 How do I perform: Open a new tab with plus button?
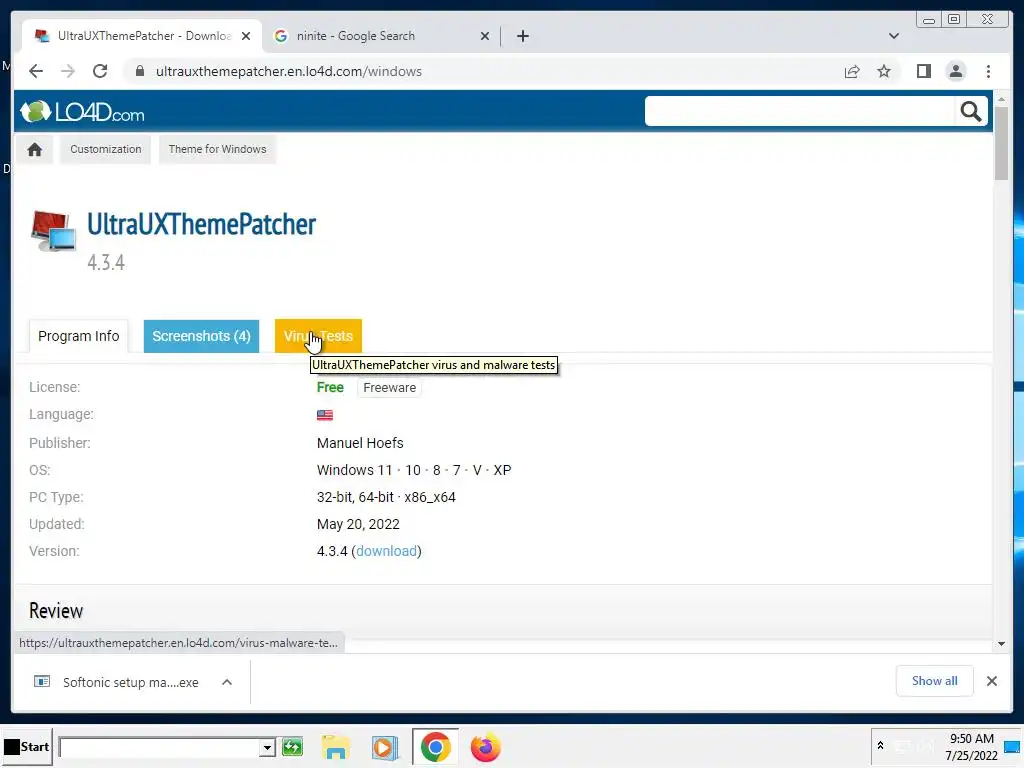point(522,36)
